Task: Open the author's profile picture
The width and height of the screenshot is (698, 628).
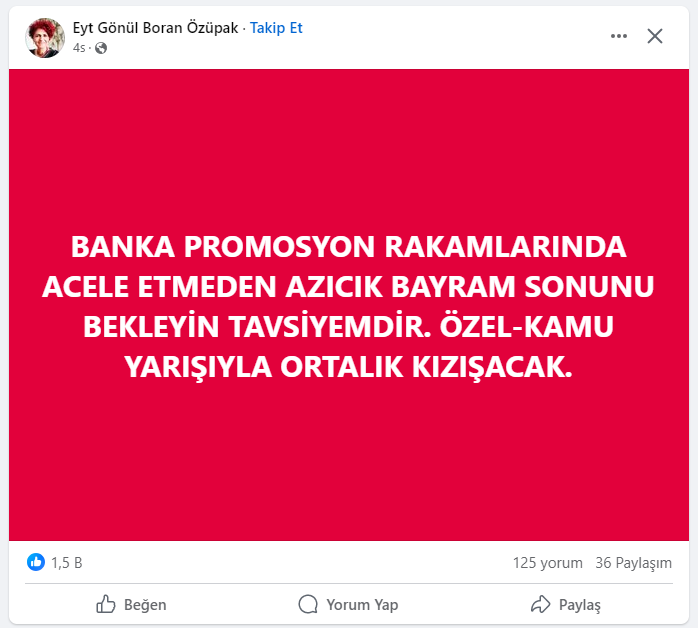Action: 45,37
